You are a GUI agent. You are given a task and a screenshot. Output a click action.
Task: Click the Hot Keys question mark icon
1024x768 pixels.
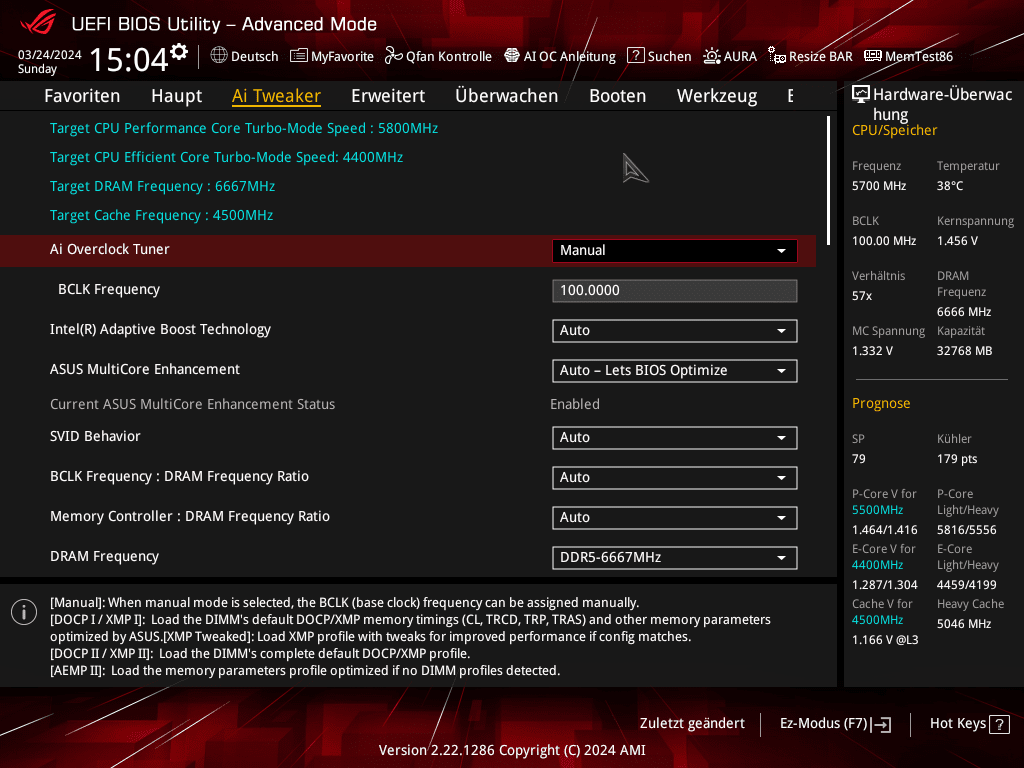999,724
